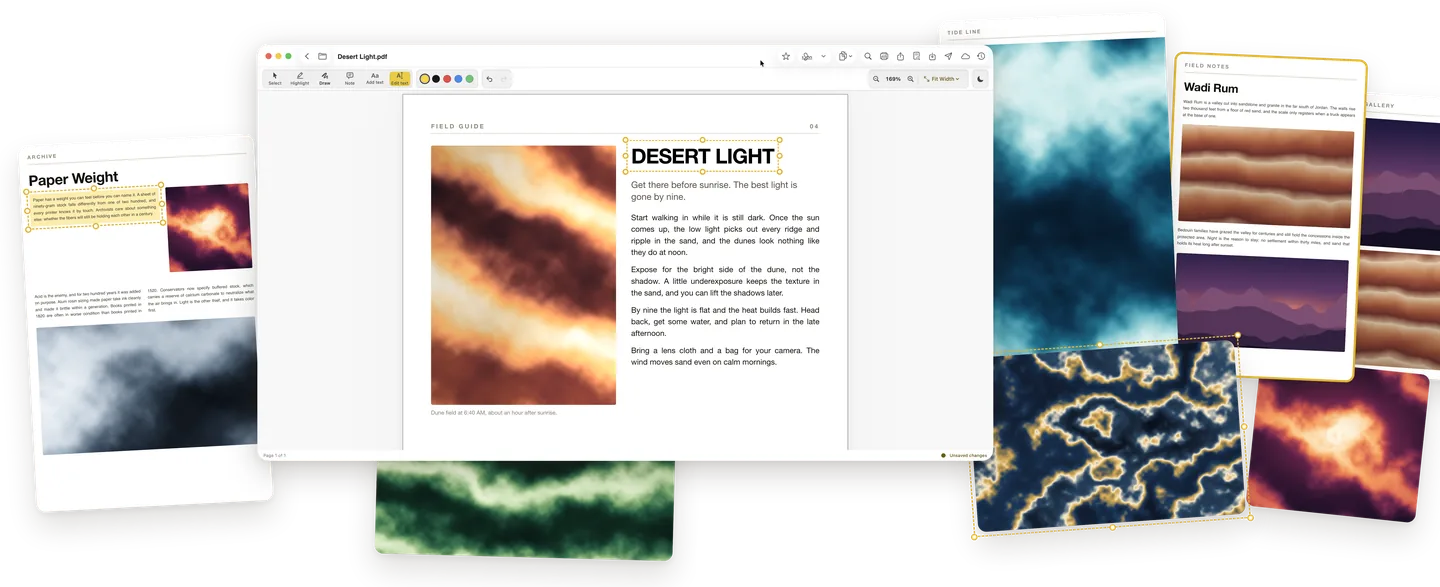
Task: Click the FIELD GUIDE page header
Action: [x=458, y=127]
